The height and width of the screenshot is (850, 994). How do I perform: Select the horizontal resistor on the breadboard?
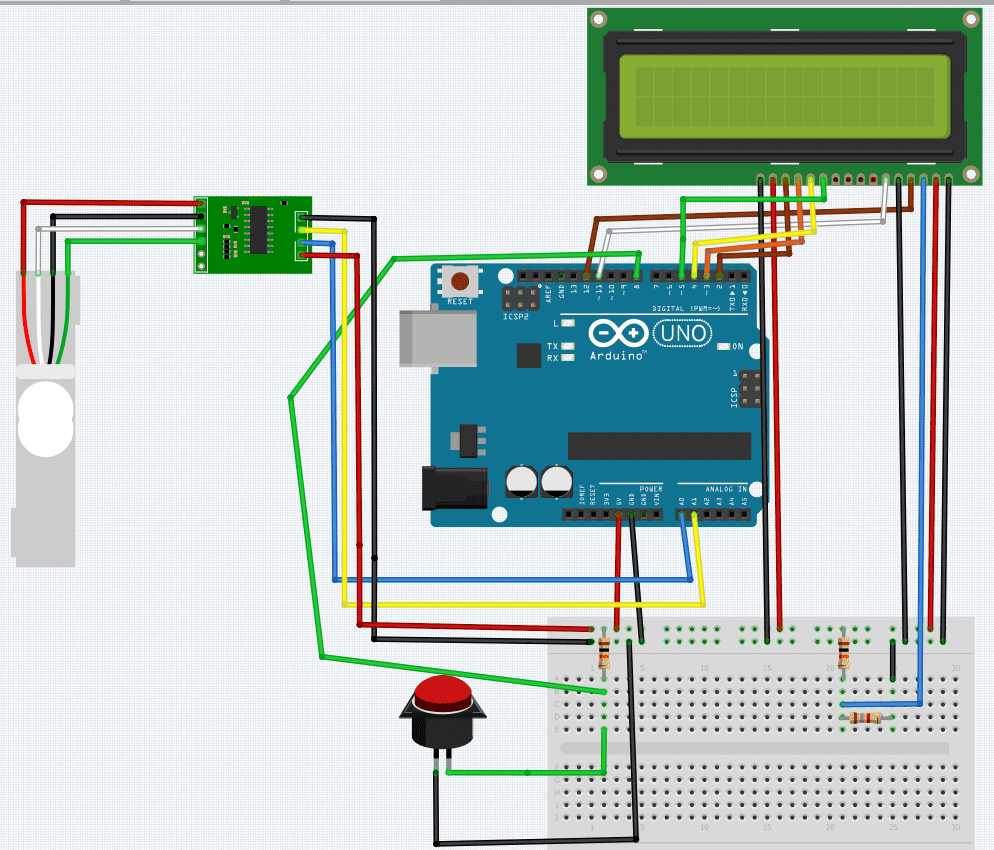(866, 717)
